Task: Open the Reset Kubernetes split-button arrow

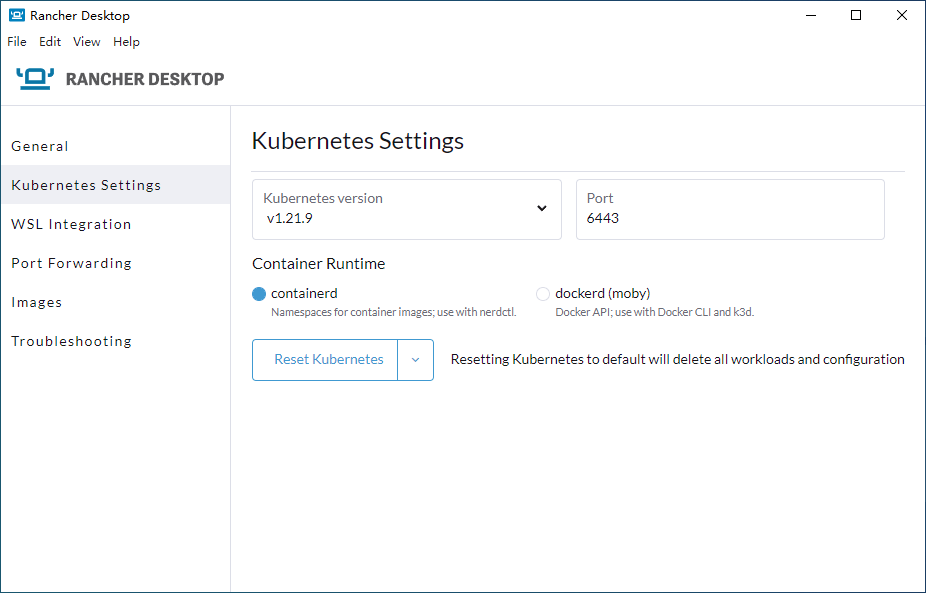Action: 416,360
